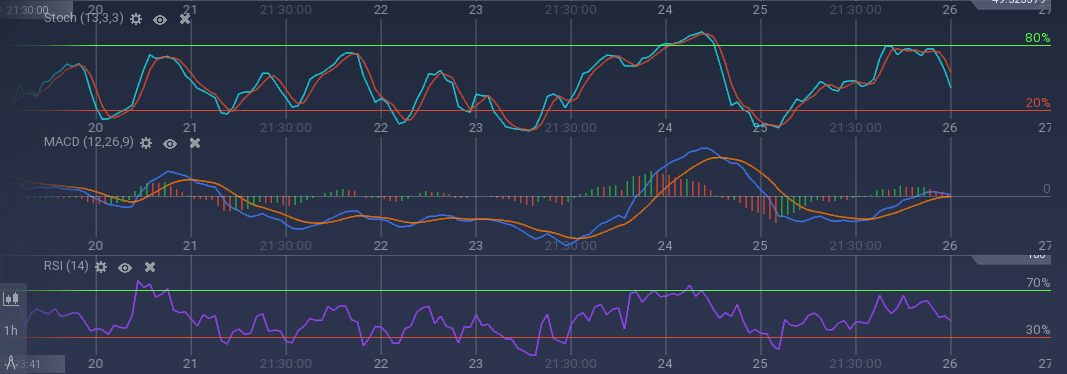Remove the MACD (12,26,9) indicator
The image size is (1067, 374).
[x=195, y=143]
